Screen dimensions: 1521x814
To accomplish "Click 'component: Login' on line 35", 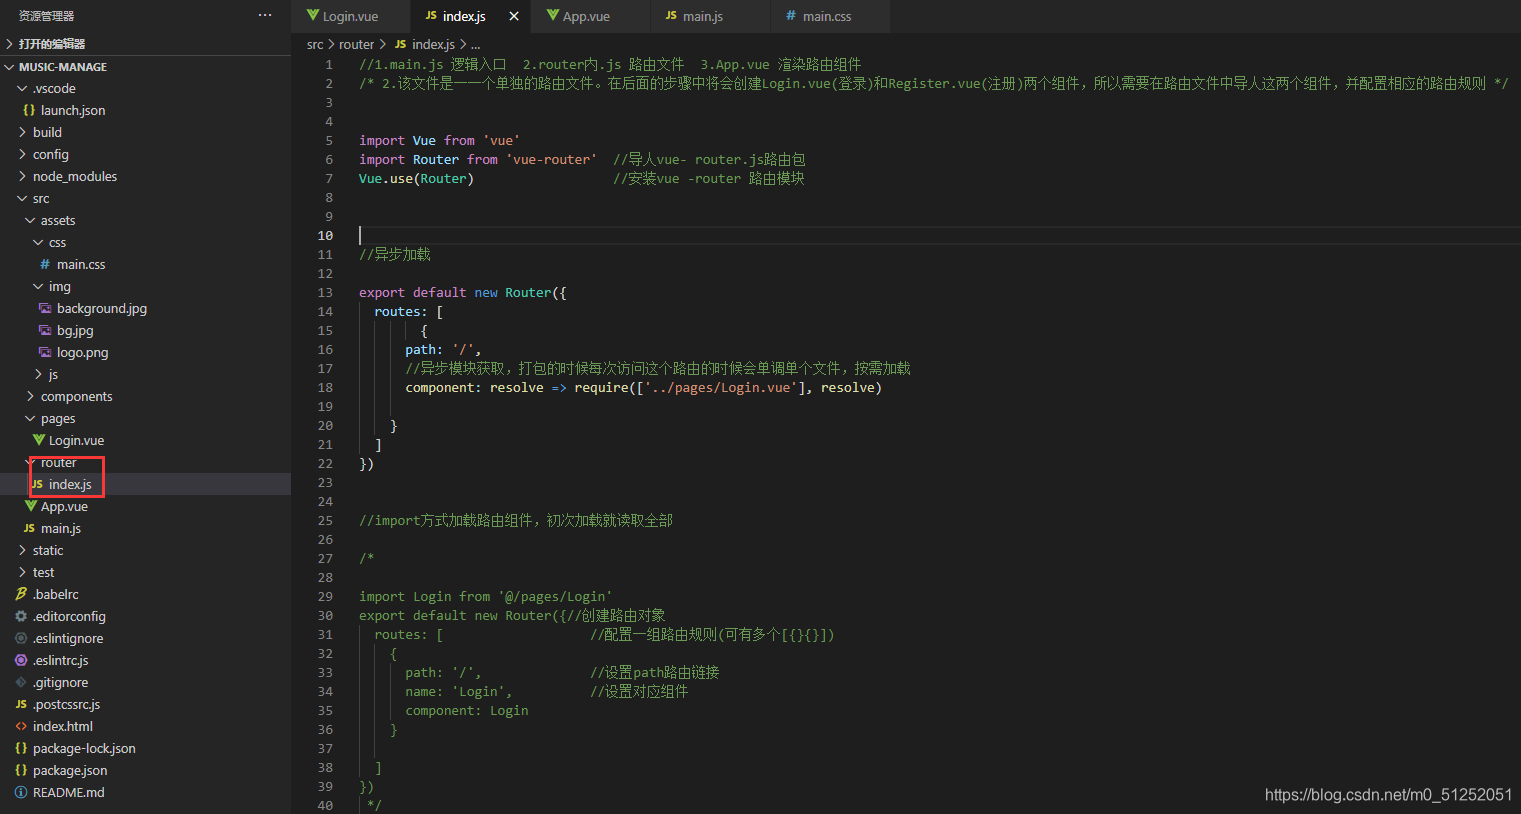I will [x=467, y=710].
